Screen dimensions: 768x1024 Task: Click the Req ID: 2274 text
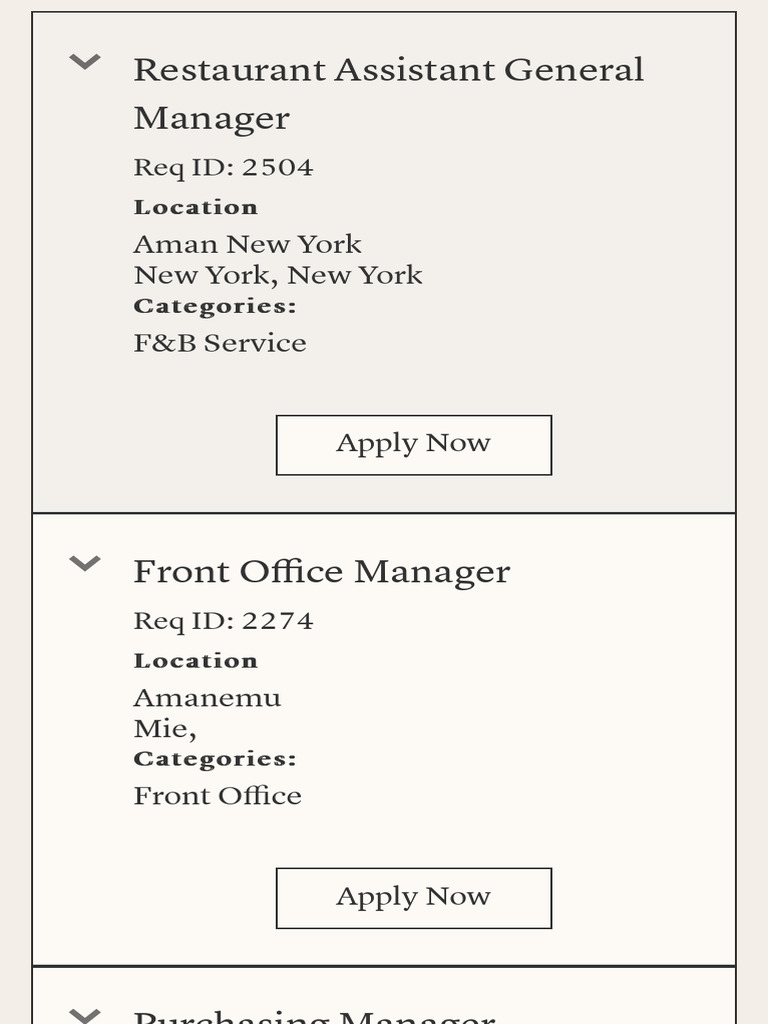(223, 621)
